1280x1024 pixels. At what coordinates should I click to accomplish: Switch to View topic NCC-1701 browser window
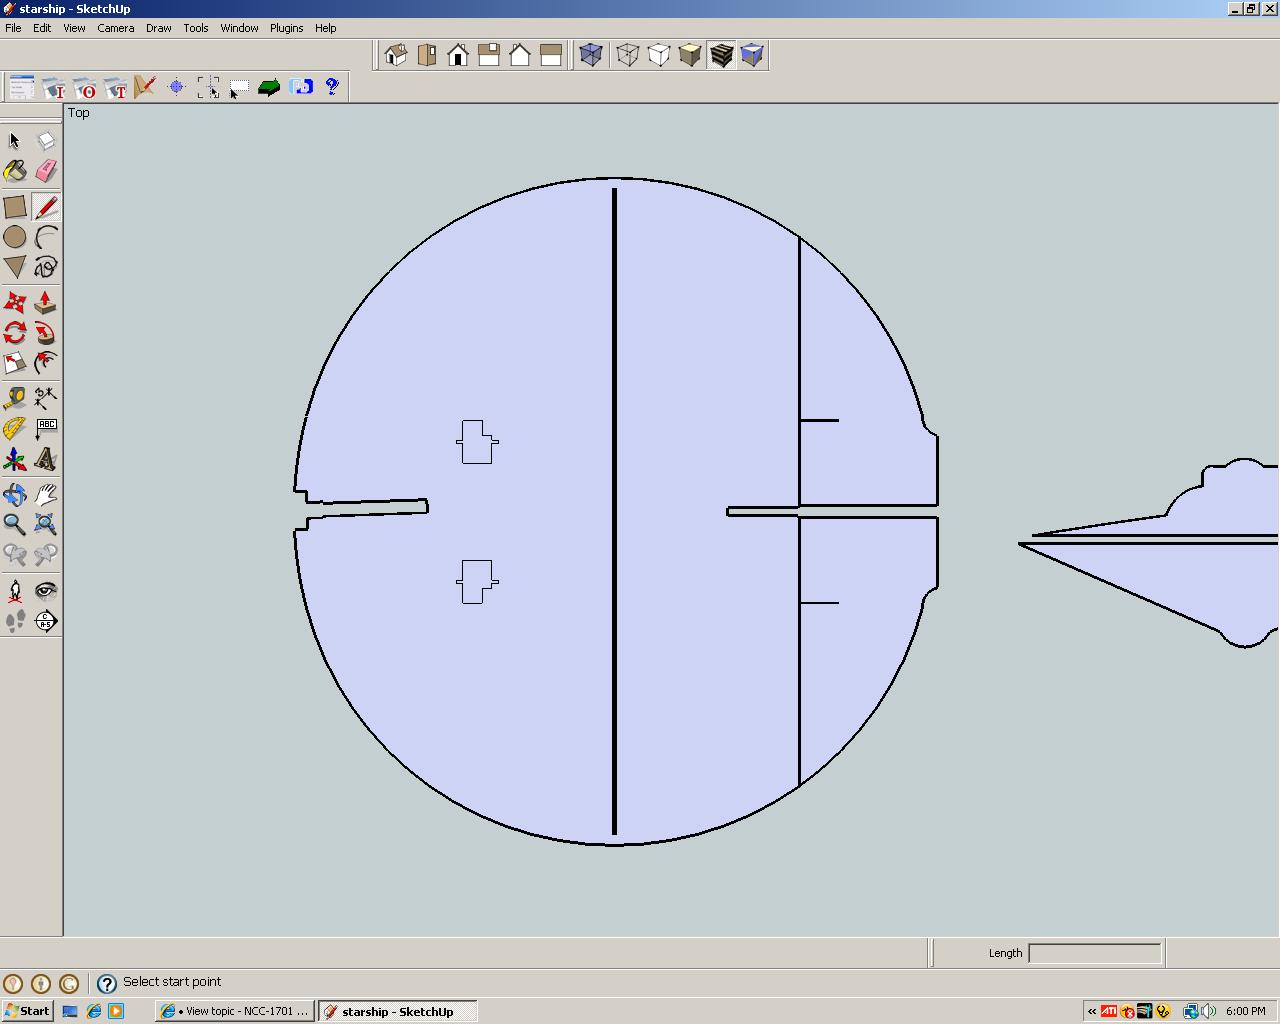(x=235, y=1011)
